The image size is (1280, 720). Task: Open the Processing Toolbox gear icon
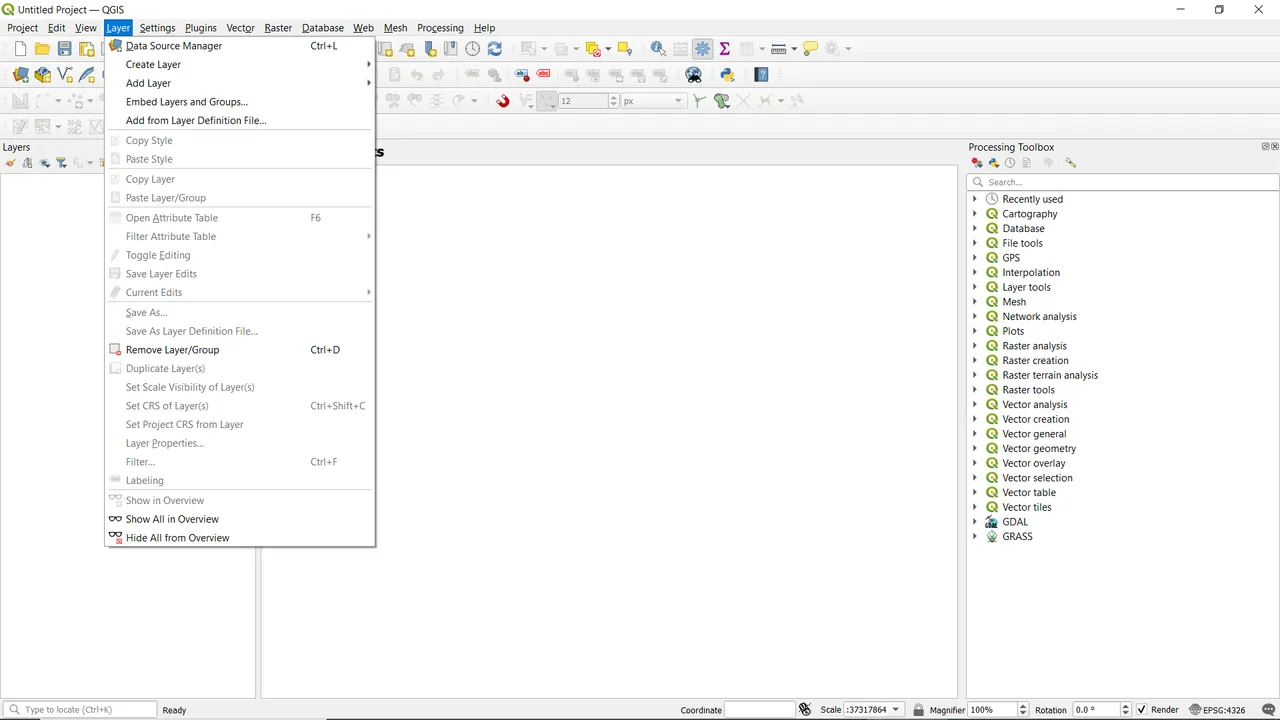click(703, 49)
